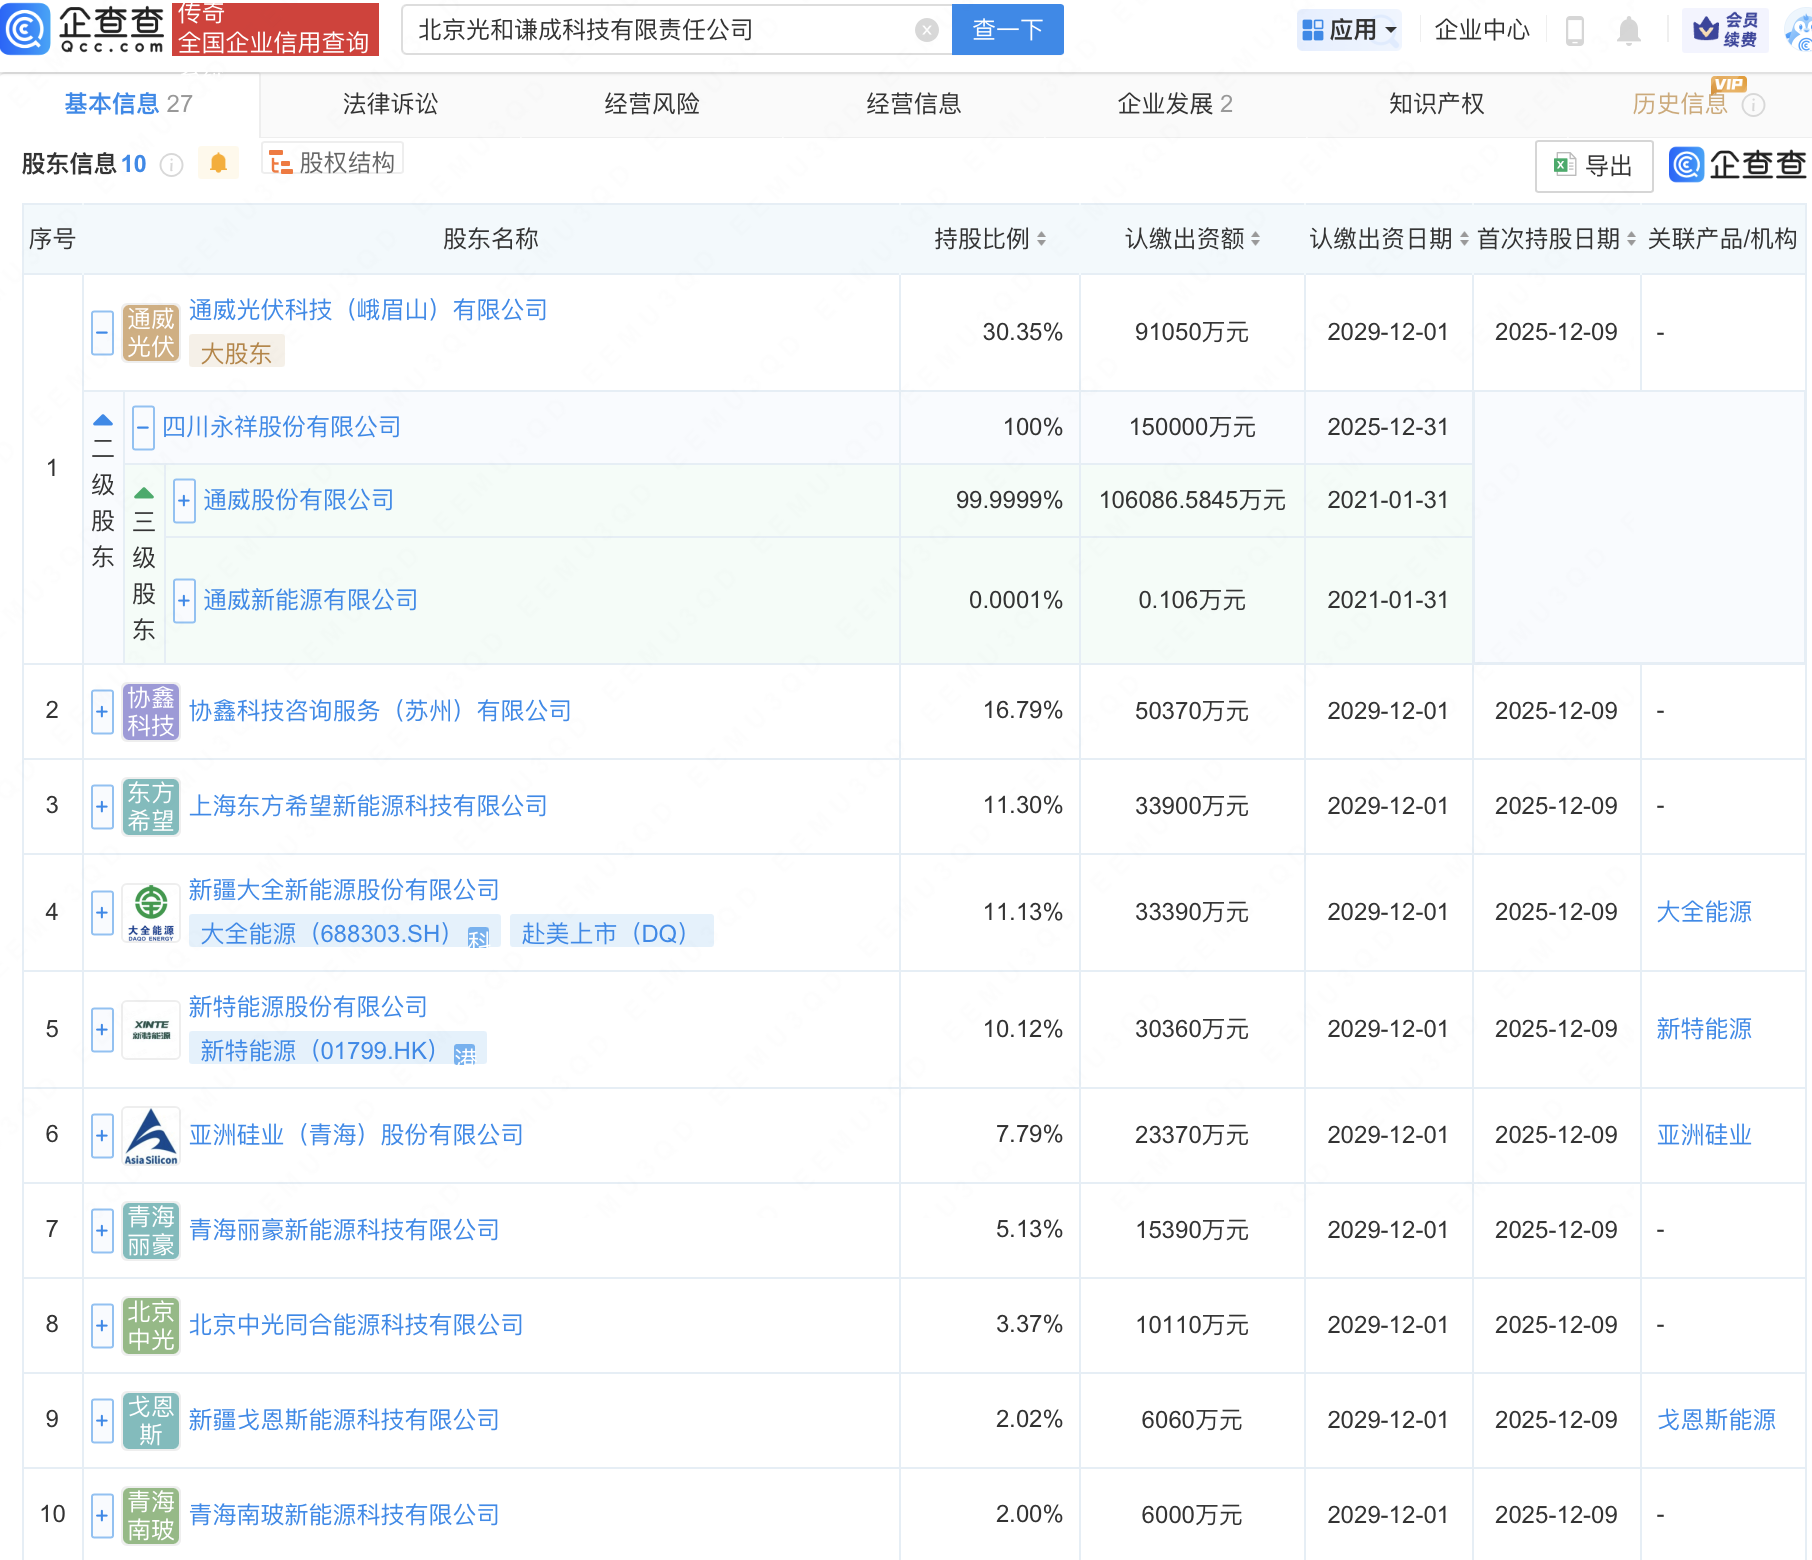Click the Asia Silicon logo in row 6
This screenshot has width=1812, height=1560.
(150, 1135)
